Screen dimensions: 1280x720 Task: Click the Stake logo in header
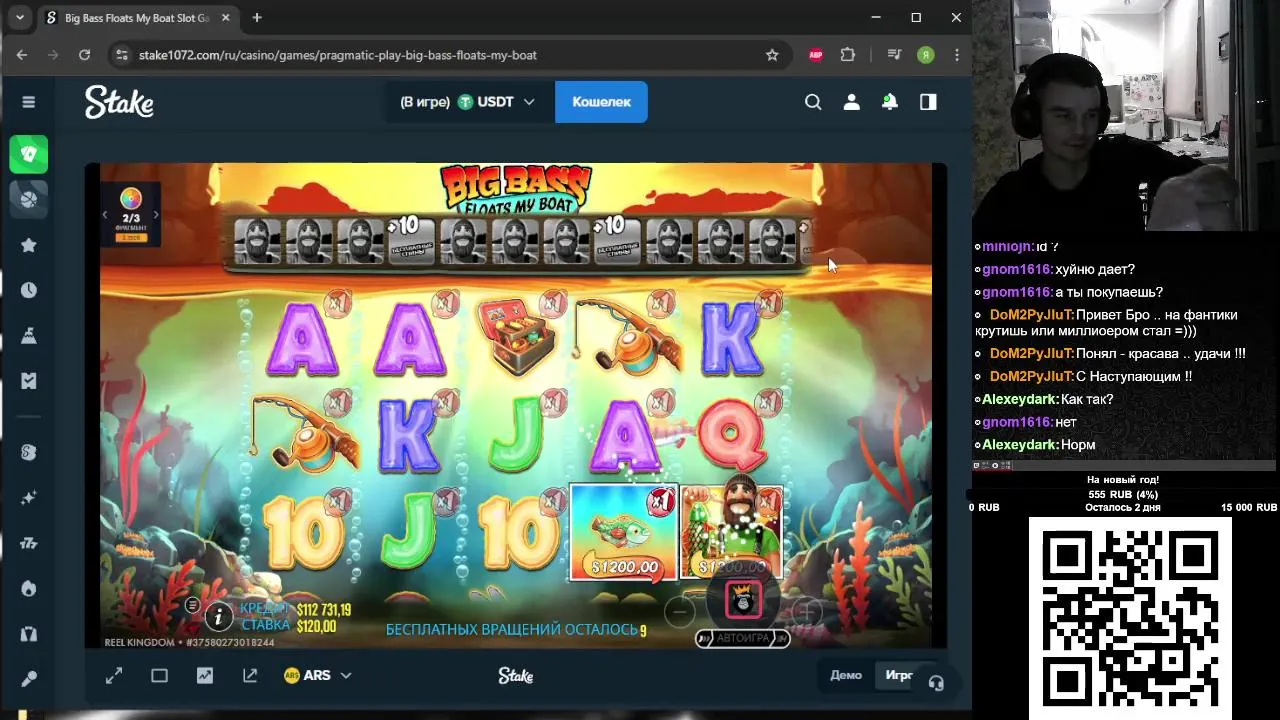[x=119, y=102]
